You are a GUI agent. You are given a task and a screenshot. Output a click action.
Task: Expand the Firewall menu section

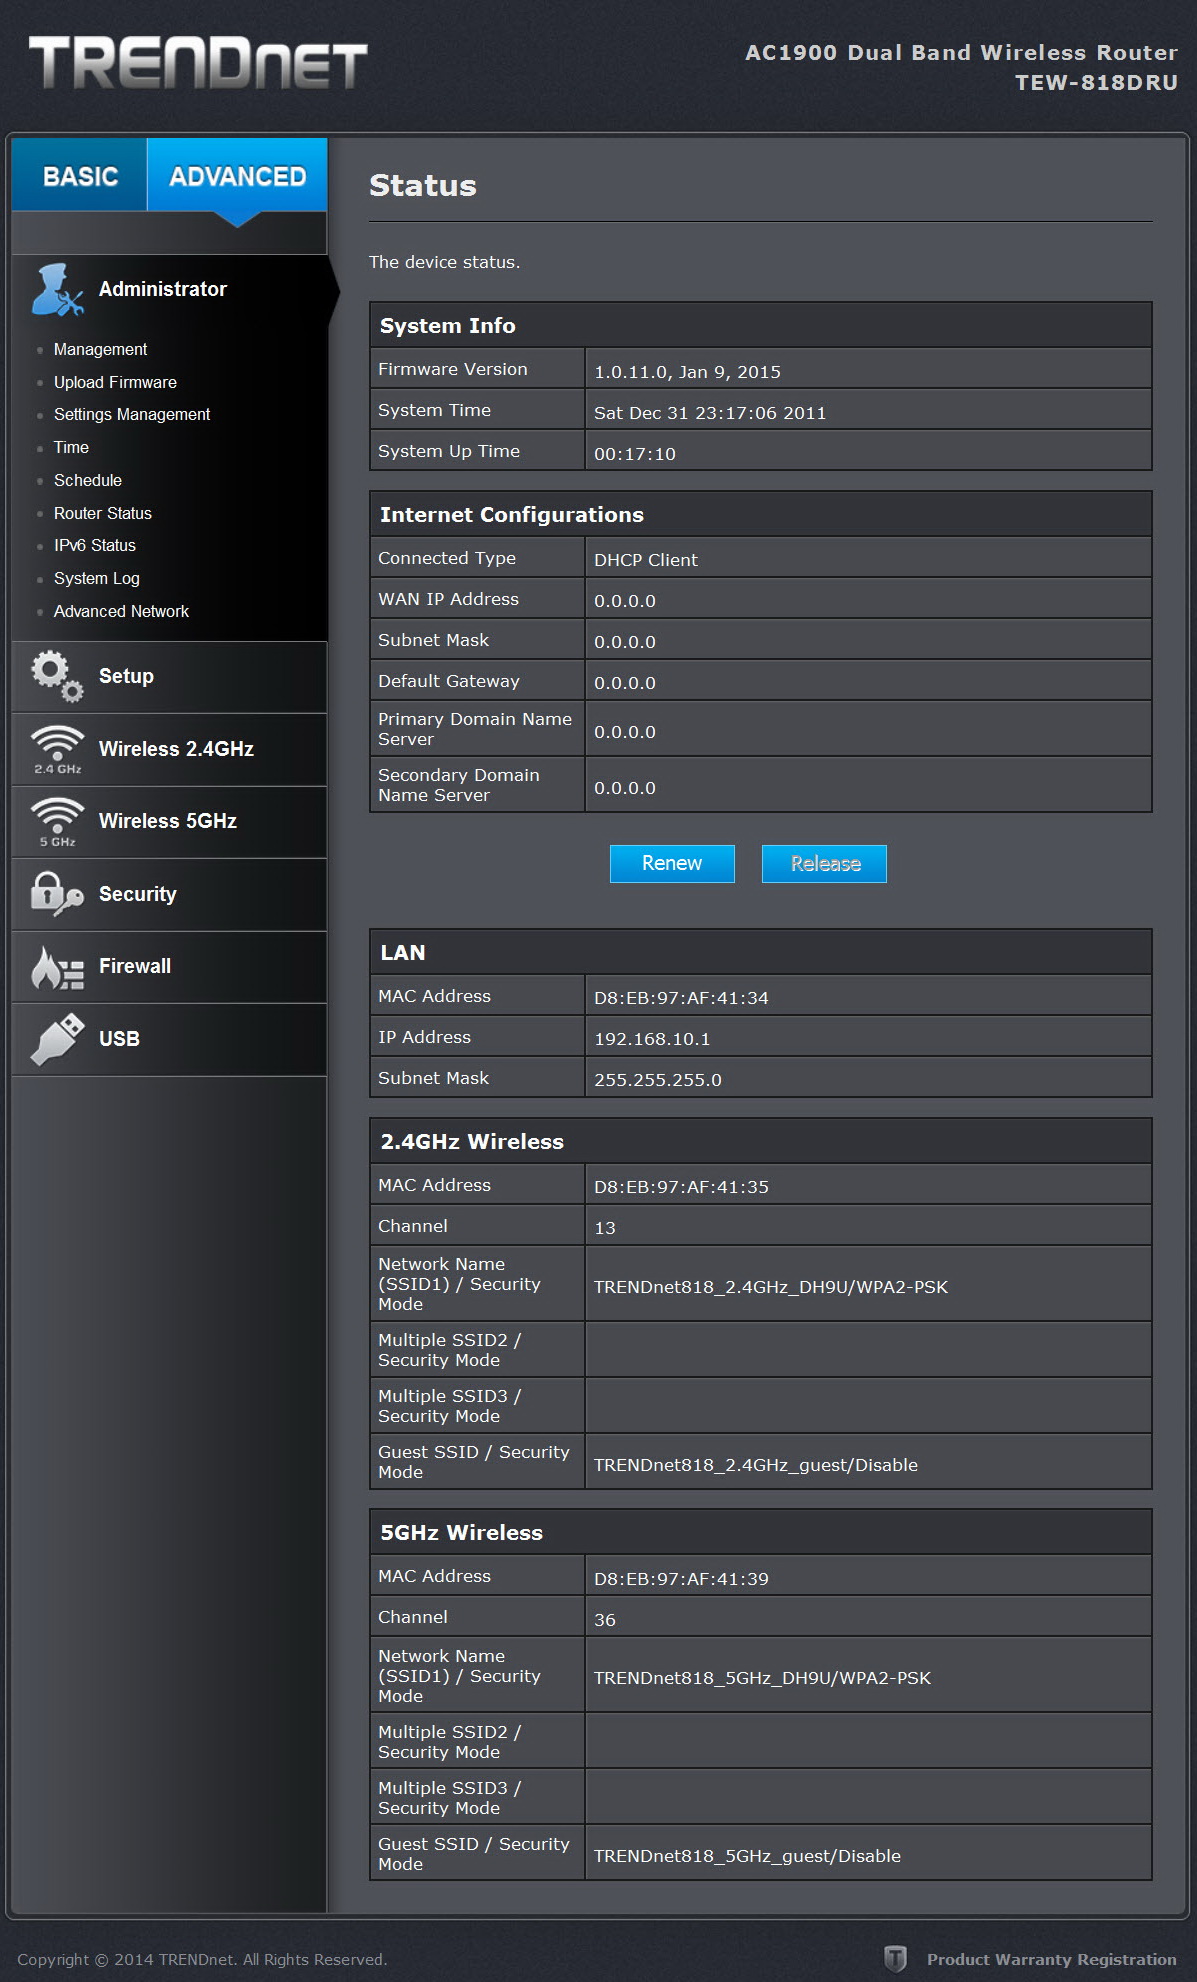[x=169, y=967]
